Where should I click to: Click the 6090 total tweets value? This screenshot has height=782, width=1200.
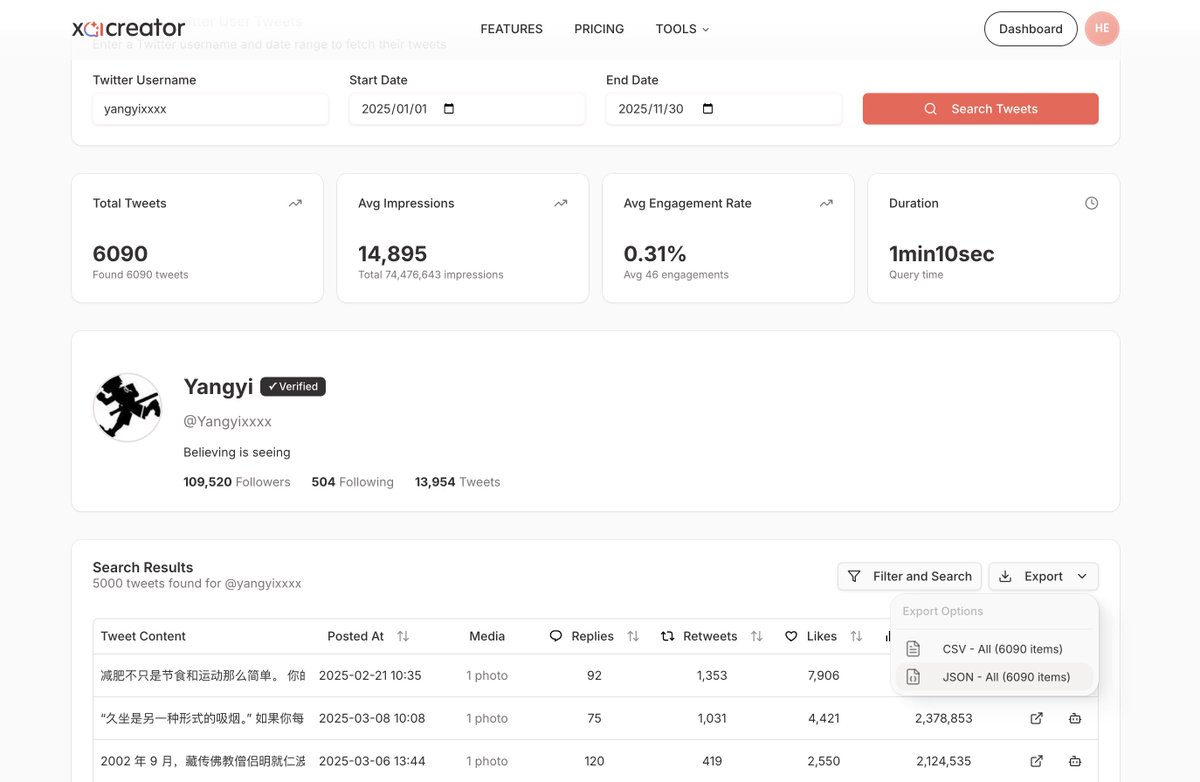point(120,254)
